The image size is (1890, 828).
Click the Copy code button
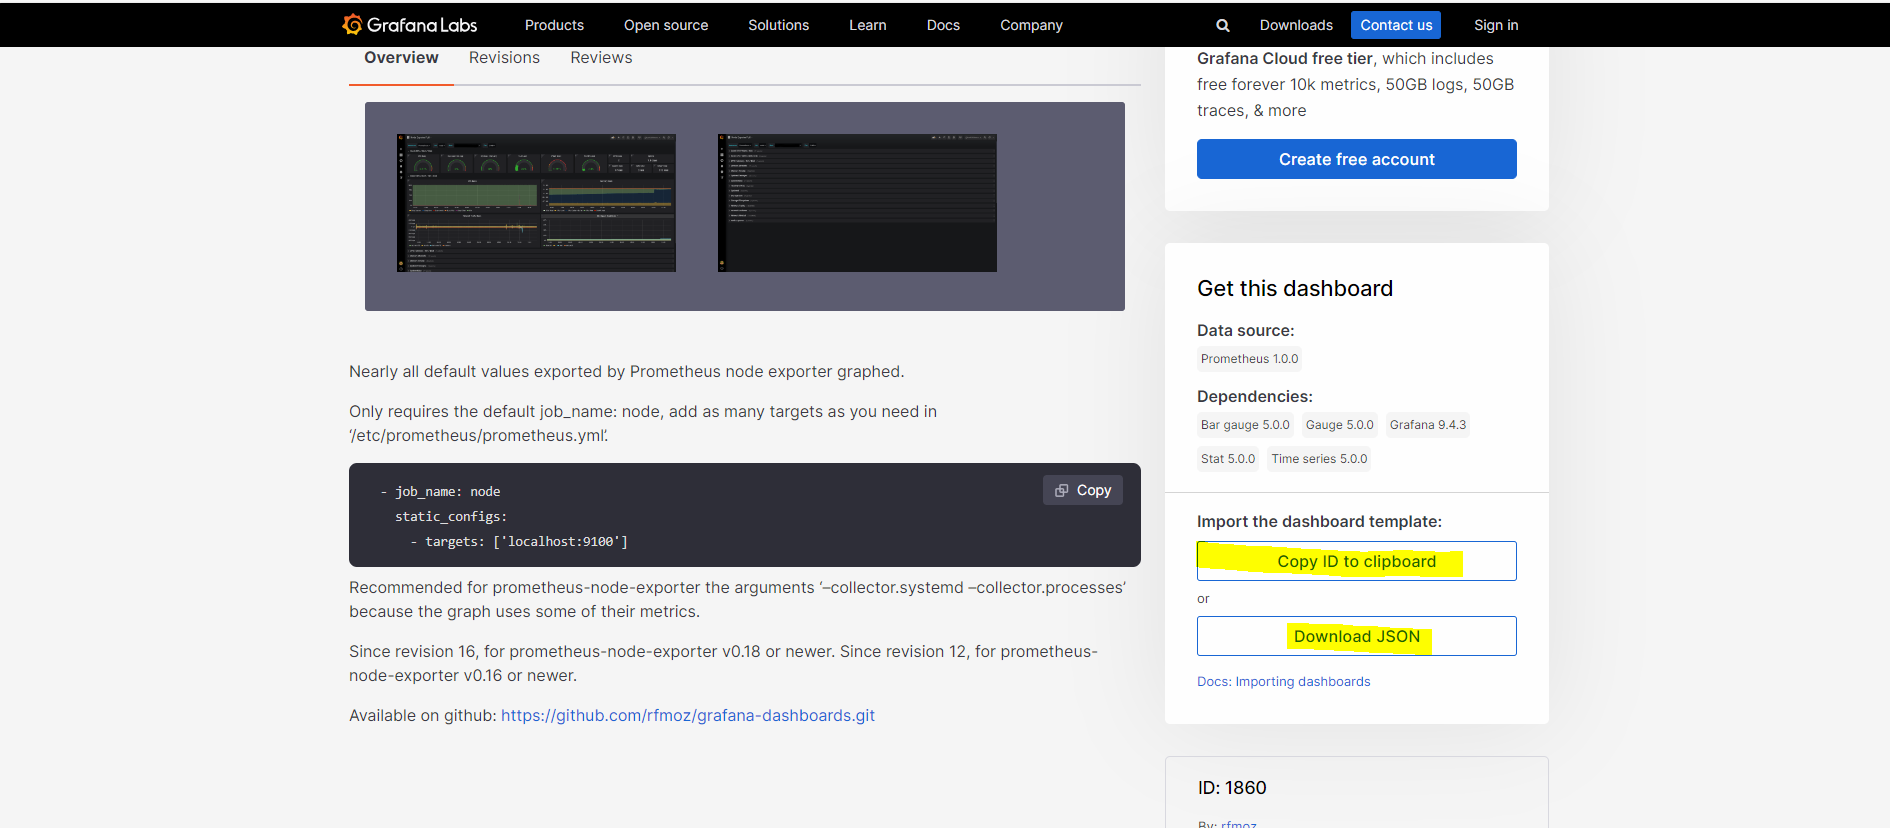tap(1082, 490)
